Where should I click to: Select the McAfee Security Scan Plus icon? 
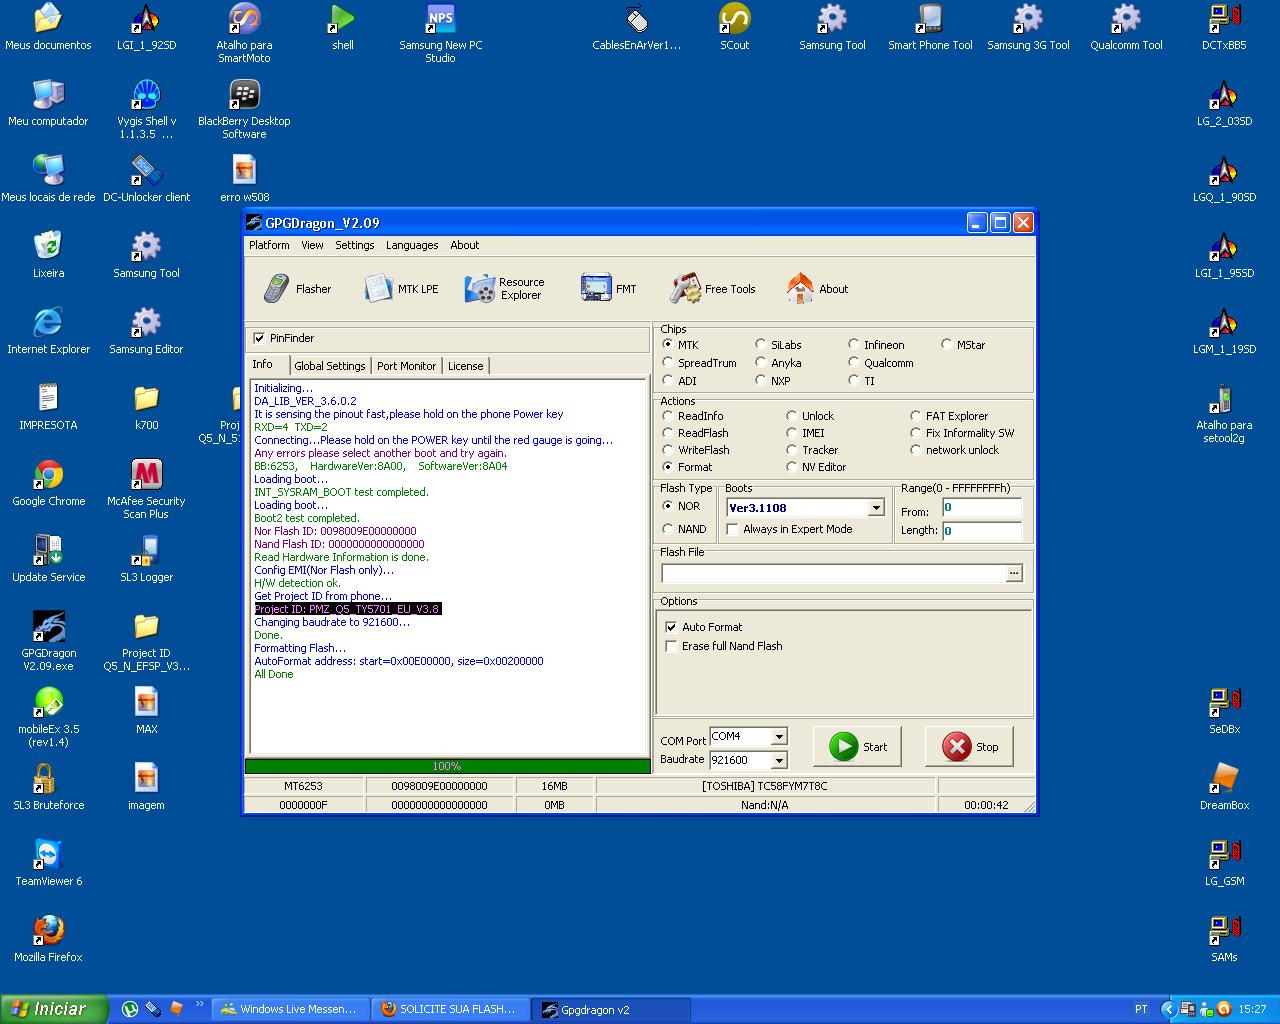point(146,489)
